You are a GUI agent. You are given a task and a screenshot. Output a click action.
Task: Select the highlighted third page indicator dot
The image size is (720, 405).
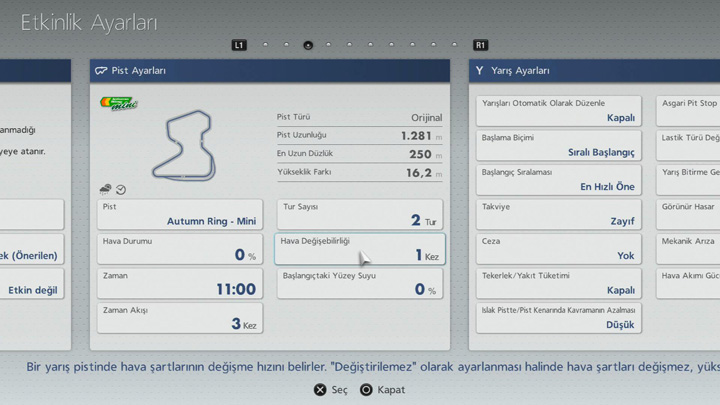pyautogui.click(x=308, y=45)
